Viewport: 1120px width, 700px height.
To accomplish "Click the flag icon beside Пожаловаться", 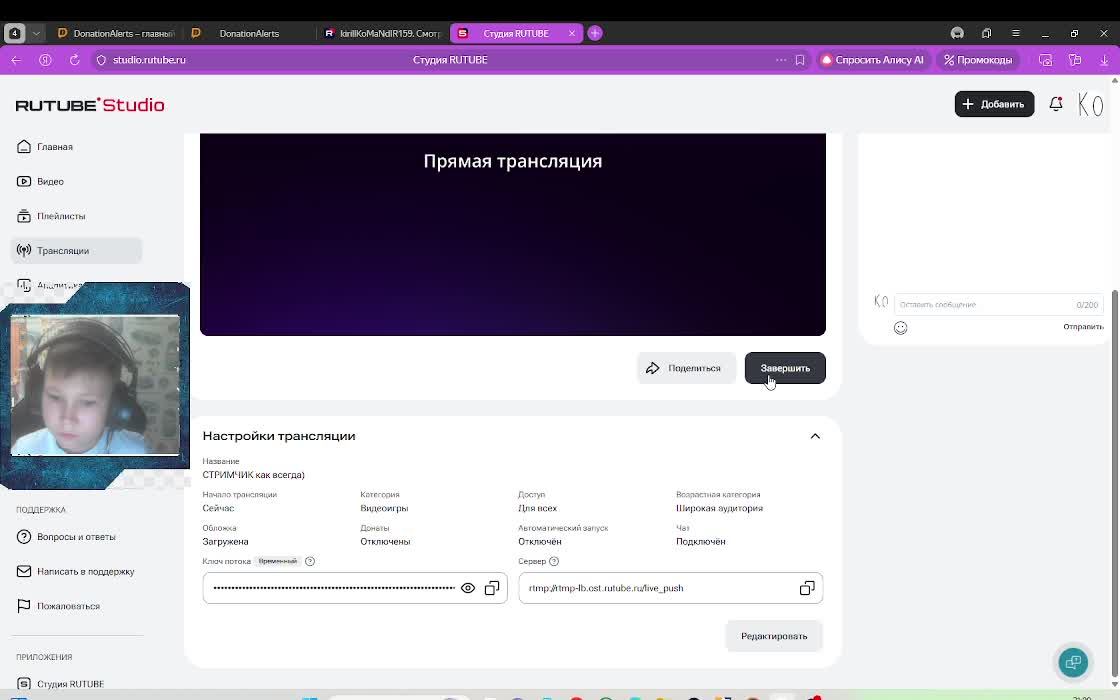I will (24, 606).
